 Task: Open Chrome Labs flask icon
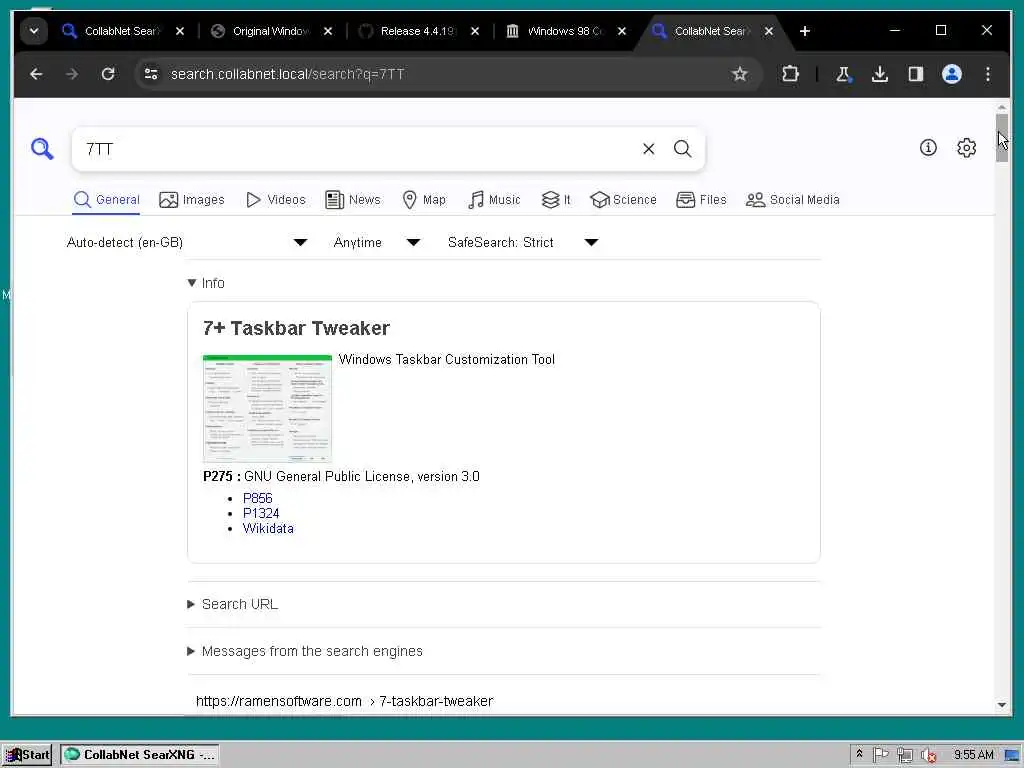point(844,74)
